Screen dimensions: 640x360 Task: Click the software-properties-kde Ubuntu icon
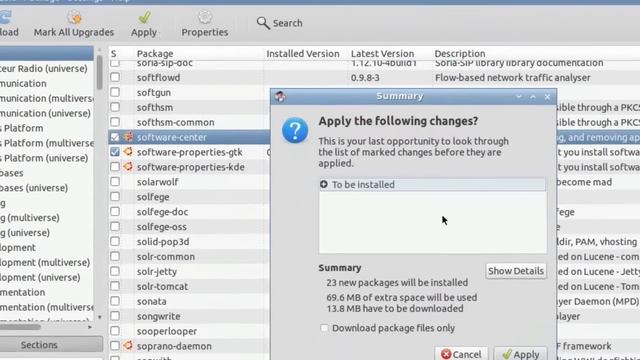click(x=128, y=167)
